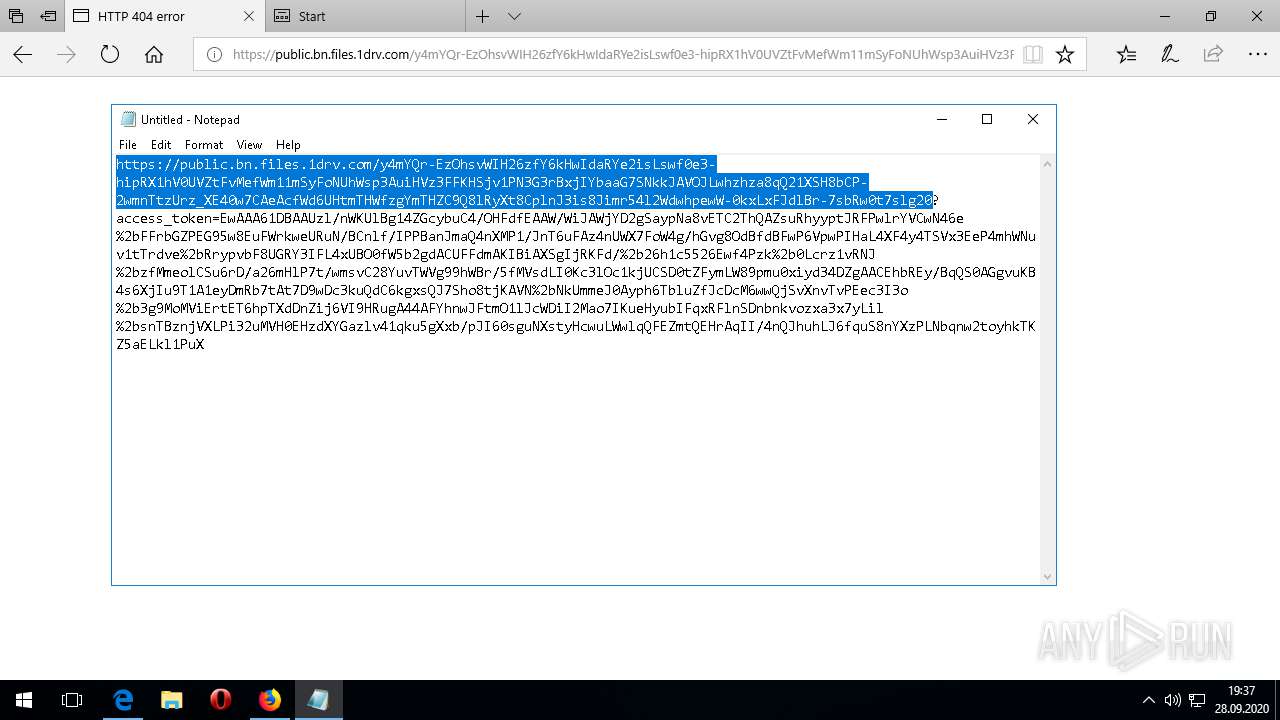Click the highlighted 1drv.com URL text
1280x720 pixels.
(x=525, y=182)
